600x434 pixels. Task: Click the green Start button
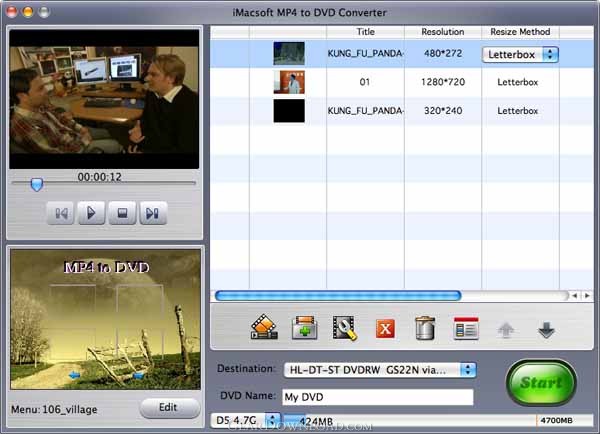click(541, 382)
